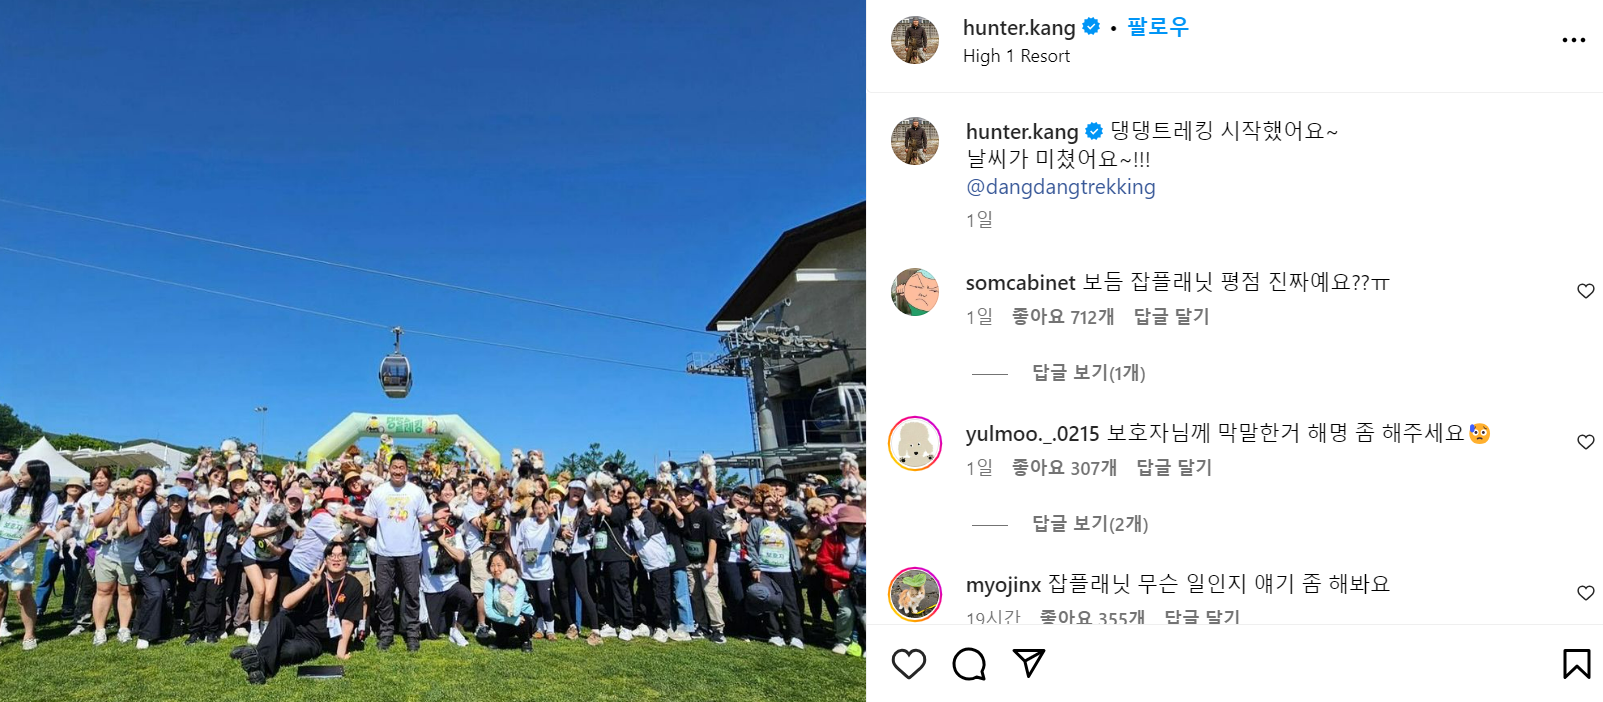Like yulmoo._.0215's comment with heart
1603x702 pixels.
pyautogui.click(x=1585, y=442)
